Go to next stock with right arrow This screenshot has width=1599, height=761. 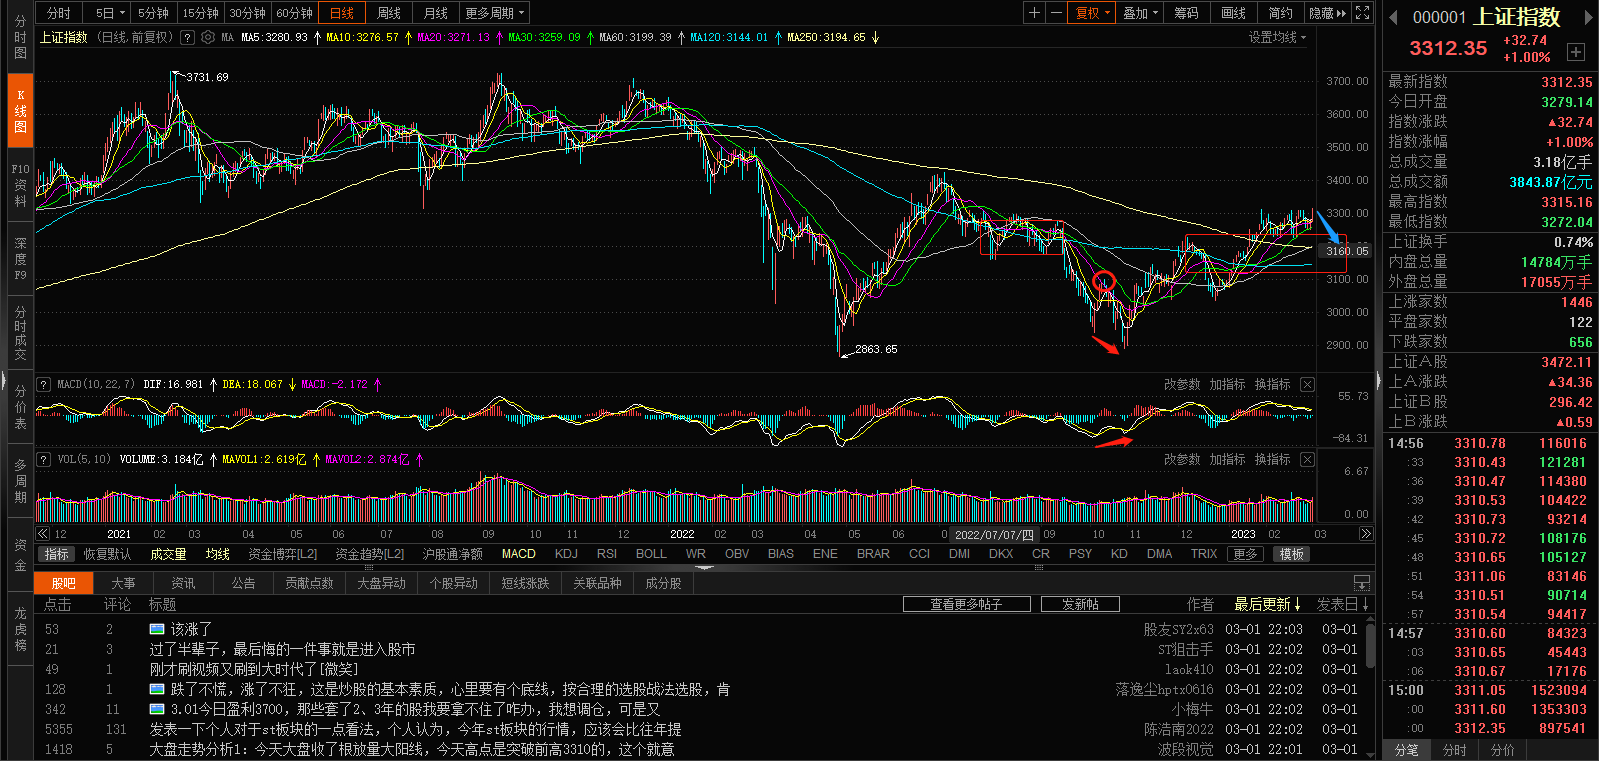point(1587,17)
